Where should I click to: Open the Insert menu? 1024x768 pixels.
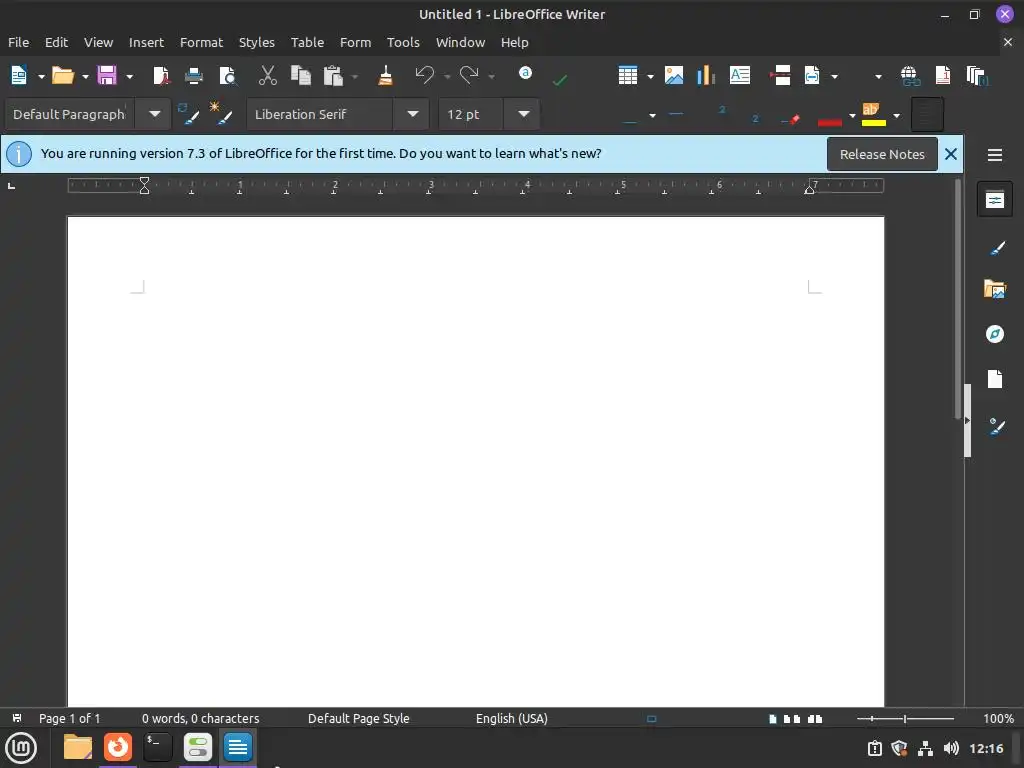[x=146, y=42]
